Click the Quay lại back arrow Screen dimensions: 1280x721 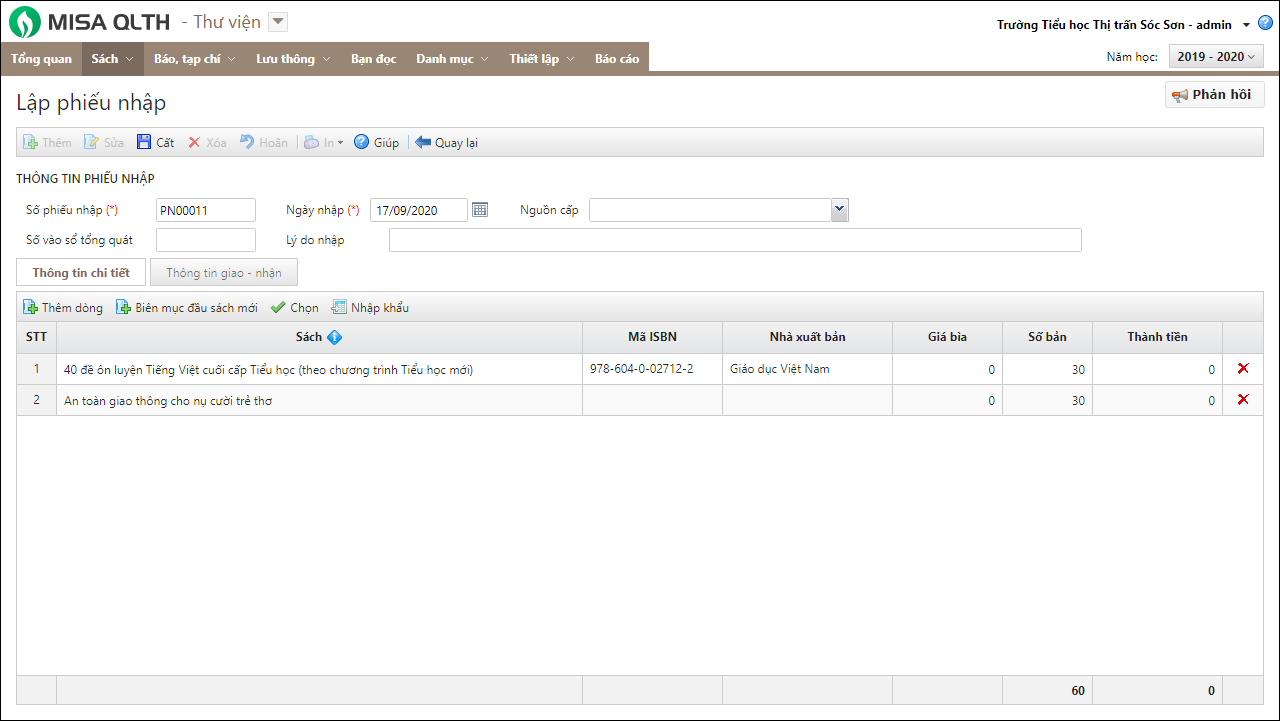[x=423, y=143]
